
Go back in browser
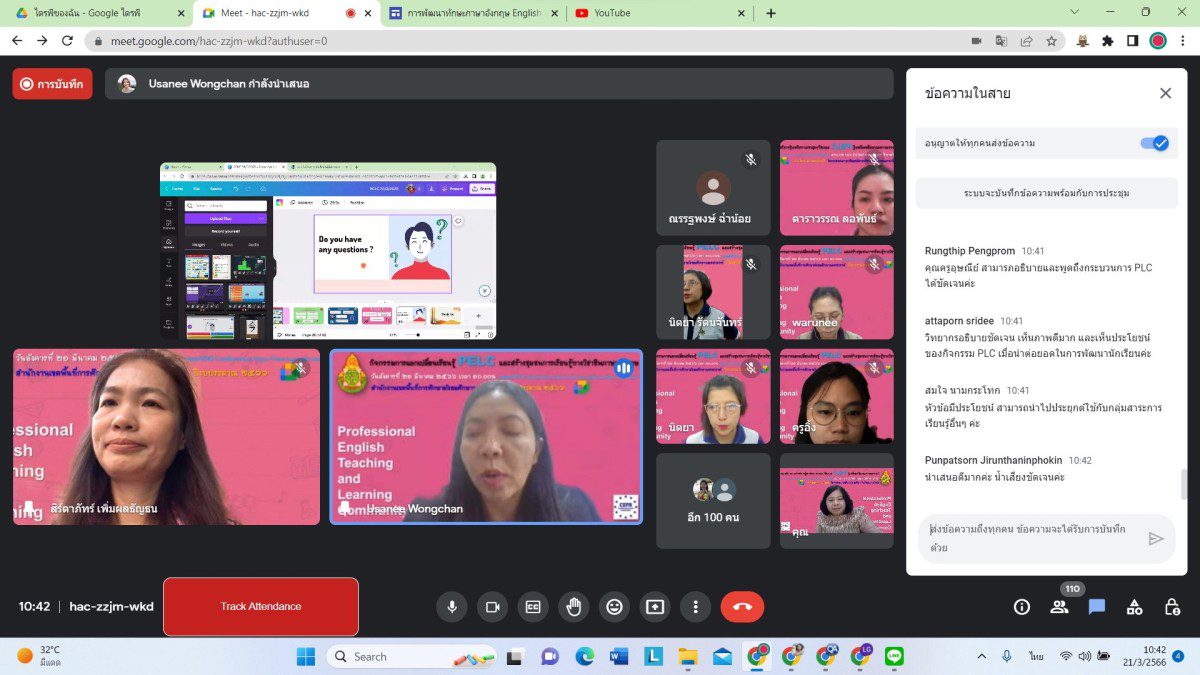pyautogui.click(x=17, y=41)
